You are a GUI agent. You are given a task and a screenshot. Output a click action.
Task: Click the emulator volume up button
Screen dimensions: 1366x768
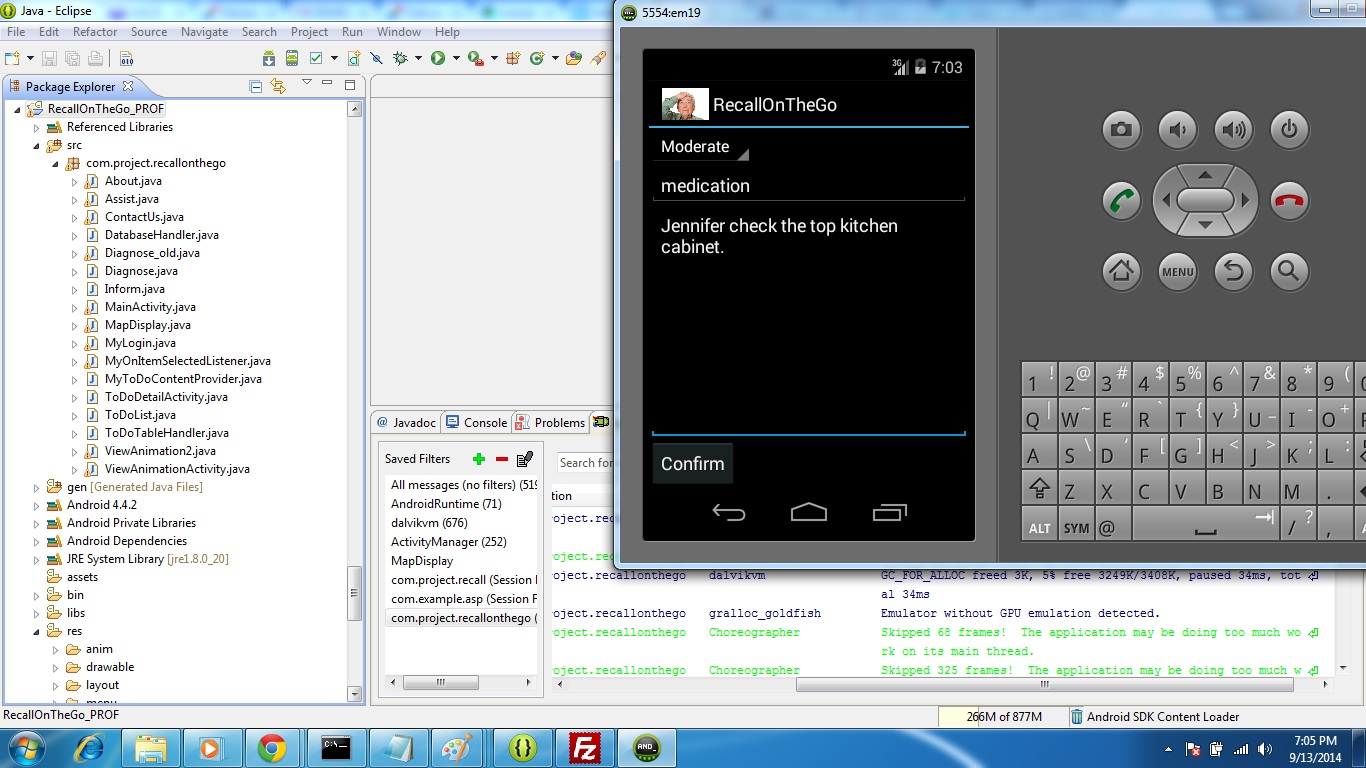click(1233, 129)
